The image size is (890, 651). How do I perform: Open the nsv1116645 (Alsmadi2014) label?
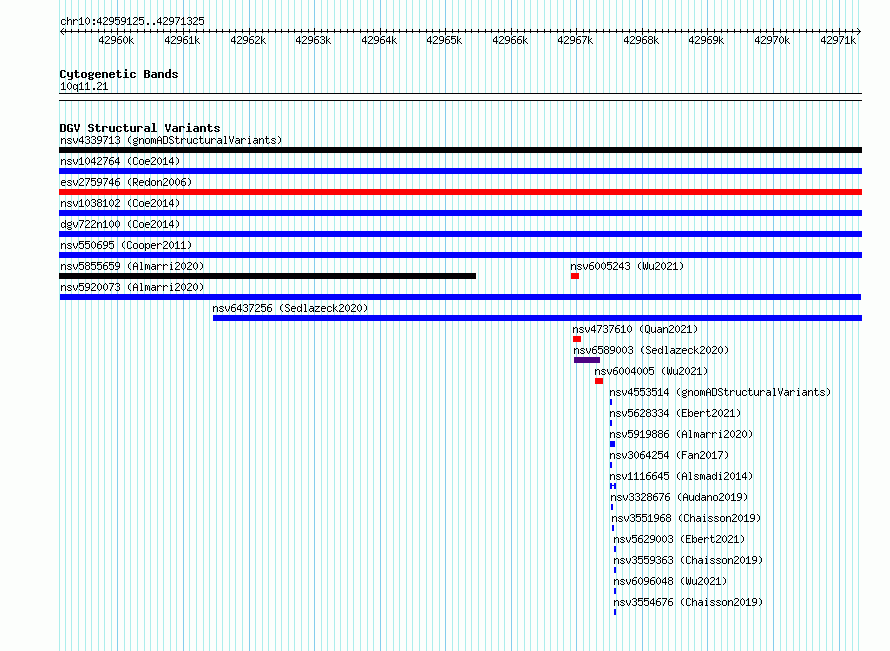[x=681, y=476]
